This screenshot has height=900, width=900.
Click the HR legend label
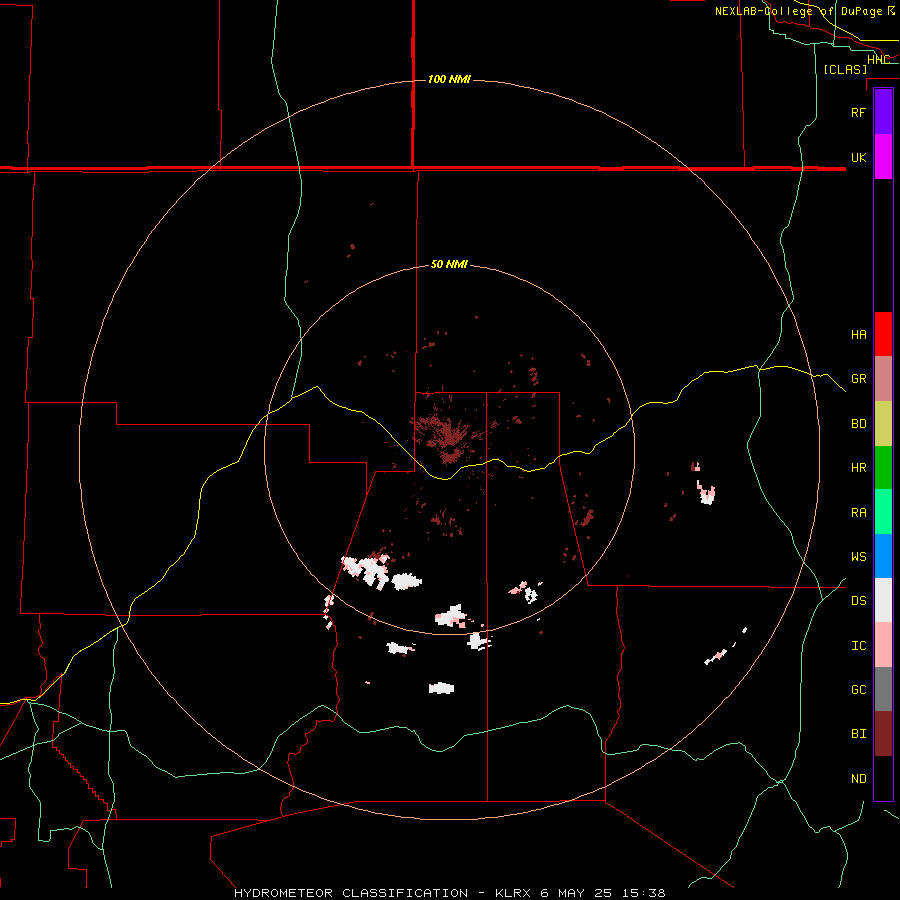(x=858, y=468)
